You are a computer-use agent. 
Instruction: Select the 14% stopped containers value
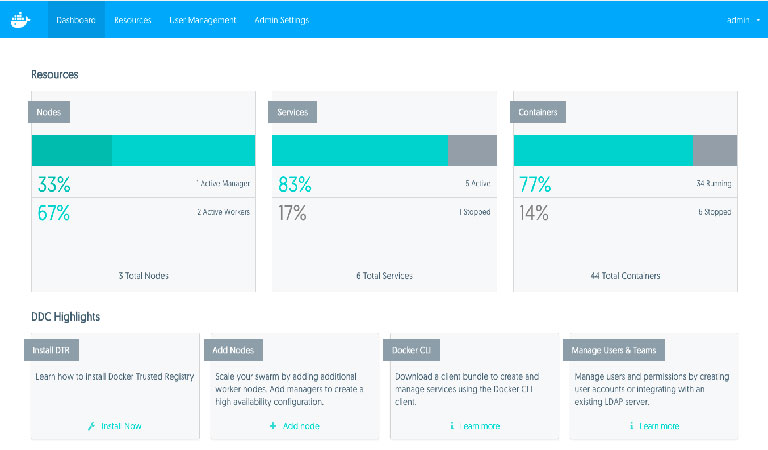pyautogui.click(x=534, y=213)
